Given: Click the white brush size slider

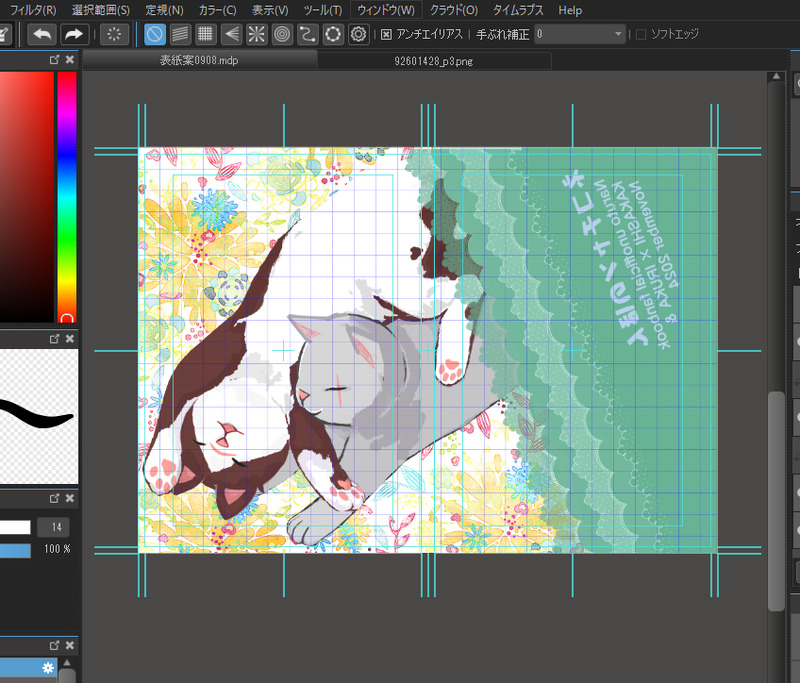Looking at the screenshot, I should [x=15, y=527].
